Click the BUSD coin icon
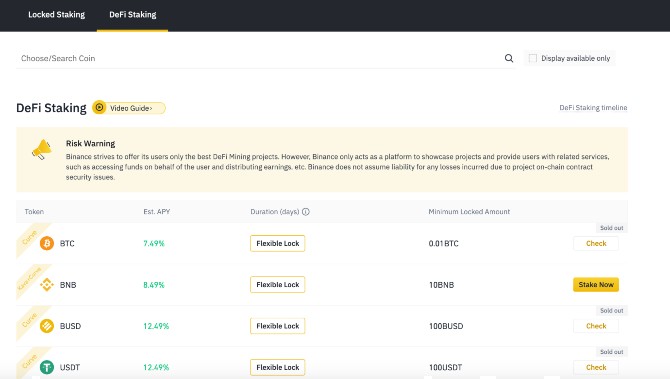 pyautogui.click(x=47, y=326)
